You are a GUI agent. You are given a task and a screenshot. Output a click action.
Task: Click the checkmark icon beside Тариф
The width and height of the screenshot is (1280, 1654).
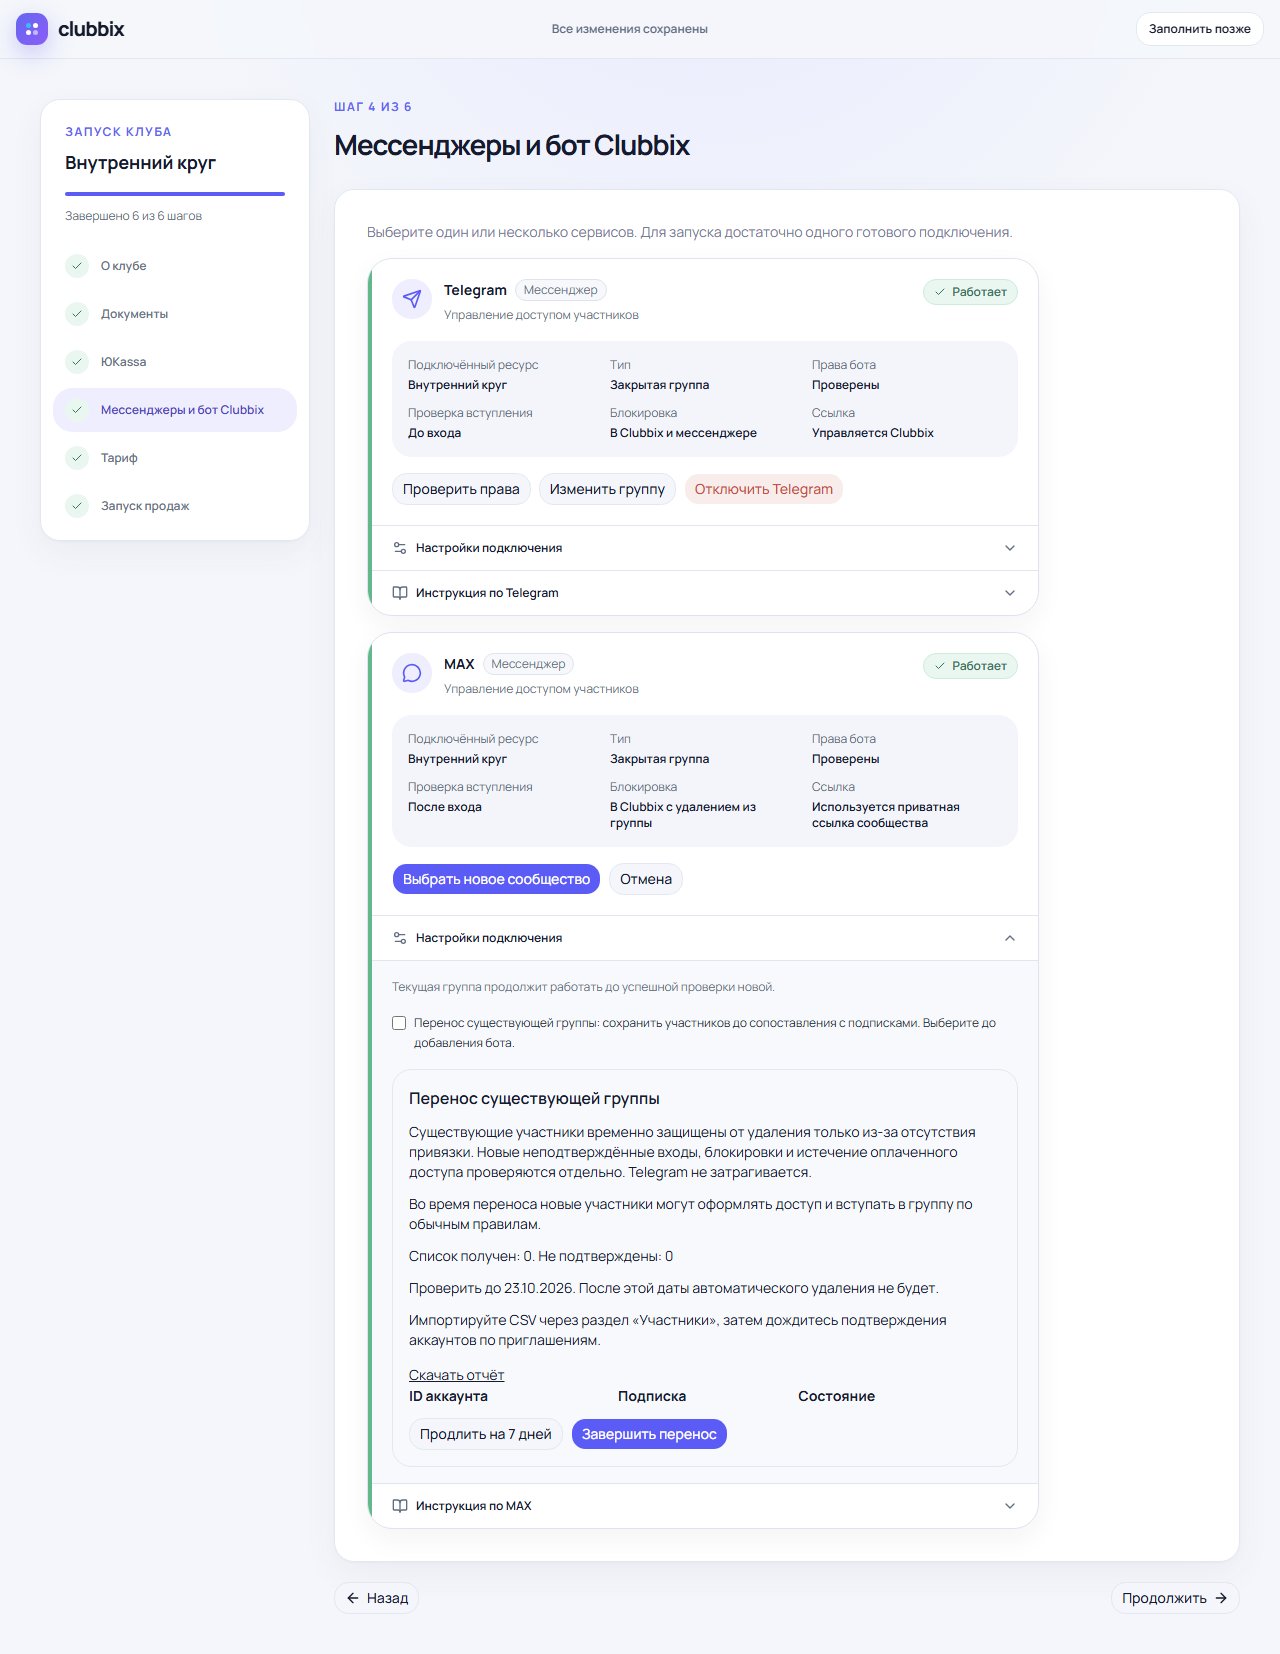coord(77,458)
